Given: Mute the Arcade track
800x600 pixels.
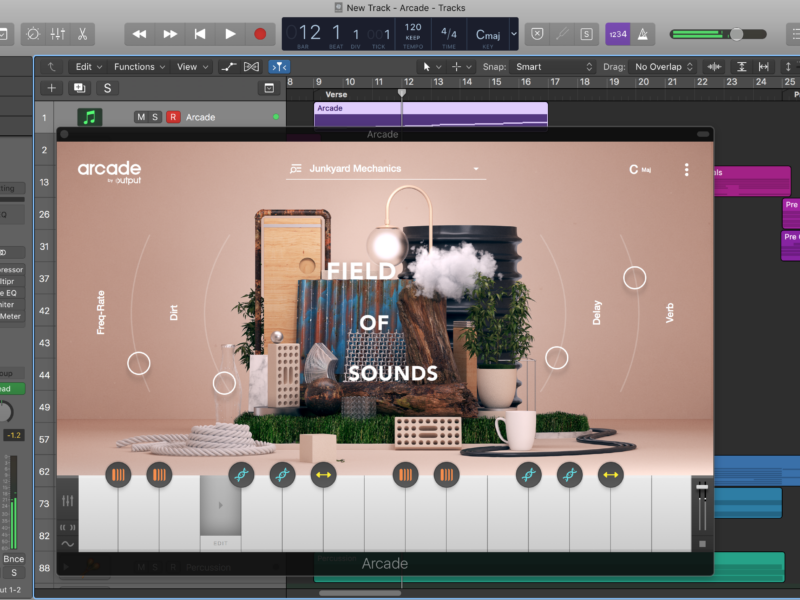Looking at the screenshot, I should [141, 117].
